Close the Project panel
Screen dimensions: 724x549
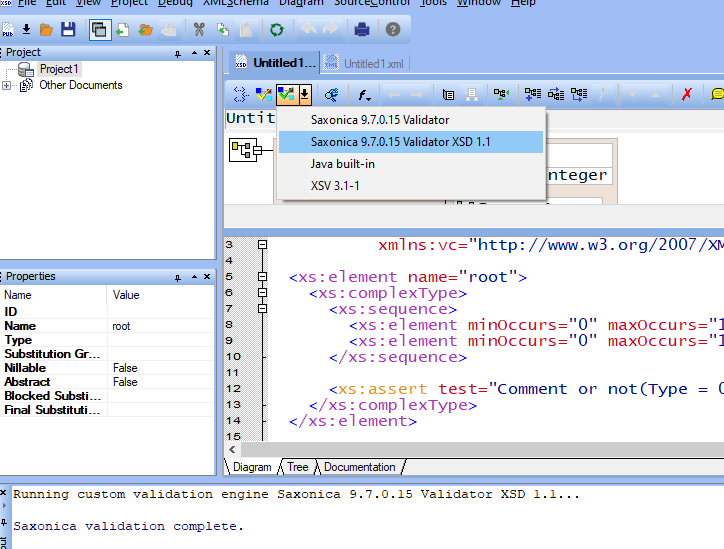point(206,52)
